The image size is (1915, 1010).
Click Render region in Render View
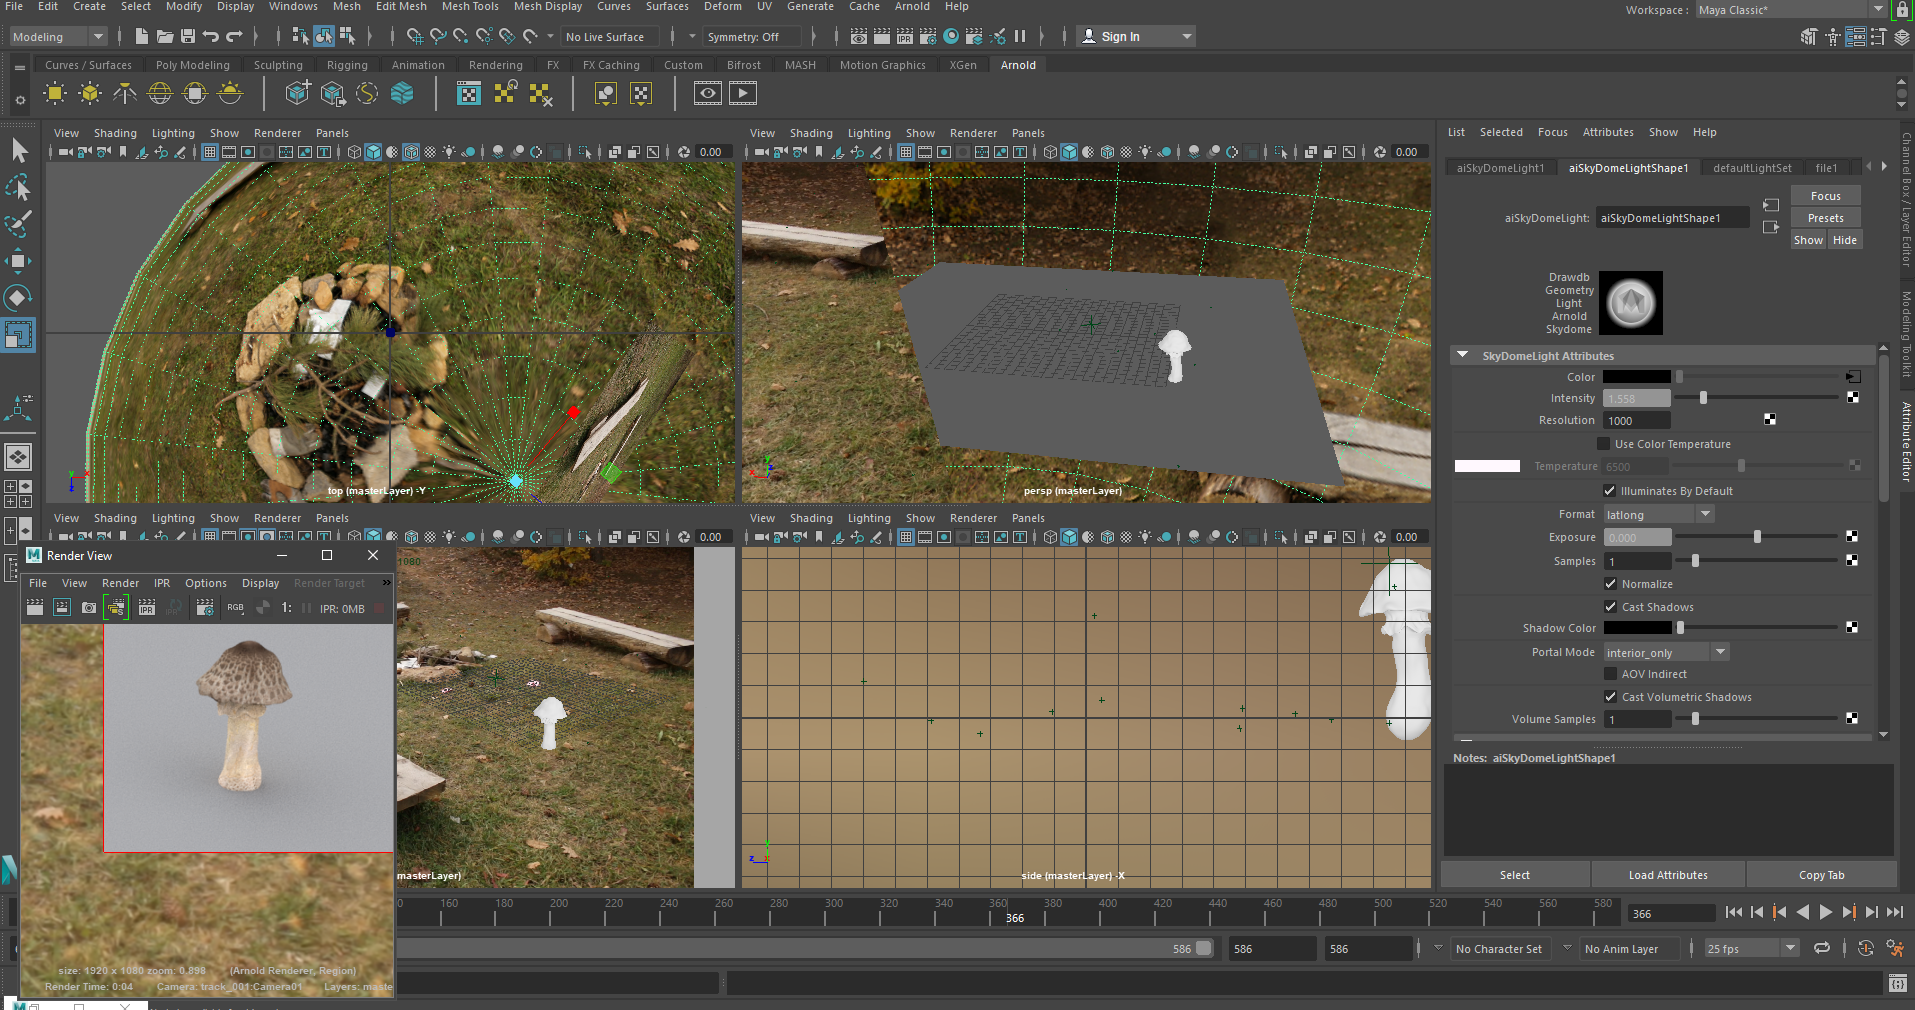(x=62, y=608)
